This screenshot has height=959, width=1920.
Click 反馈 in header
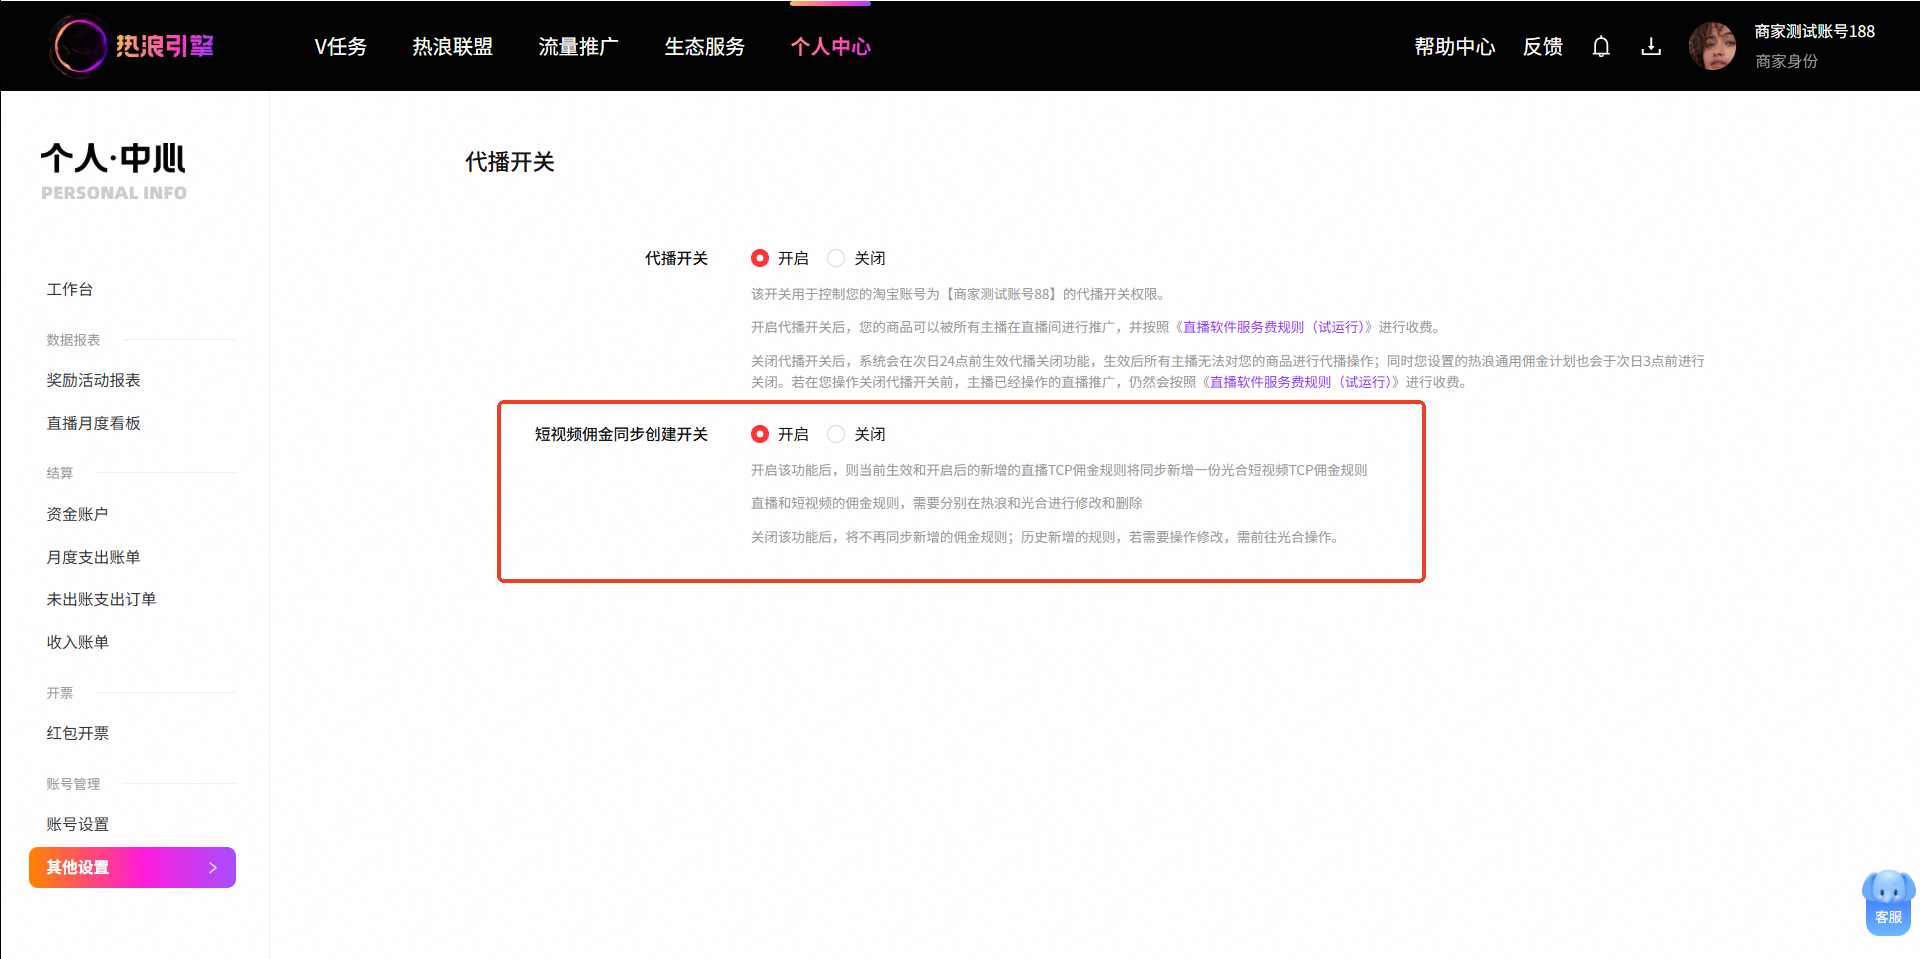tap(1542, 46)
